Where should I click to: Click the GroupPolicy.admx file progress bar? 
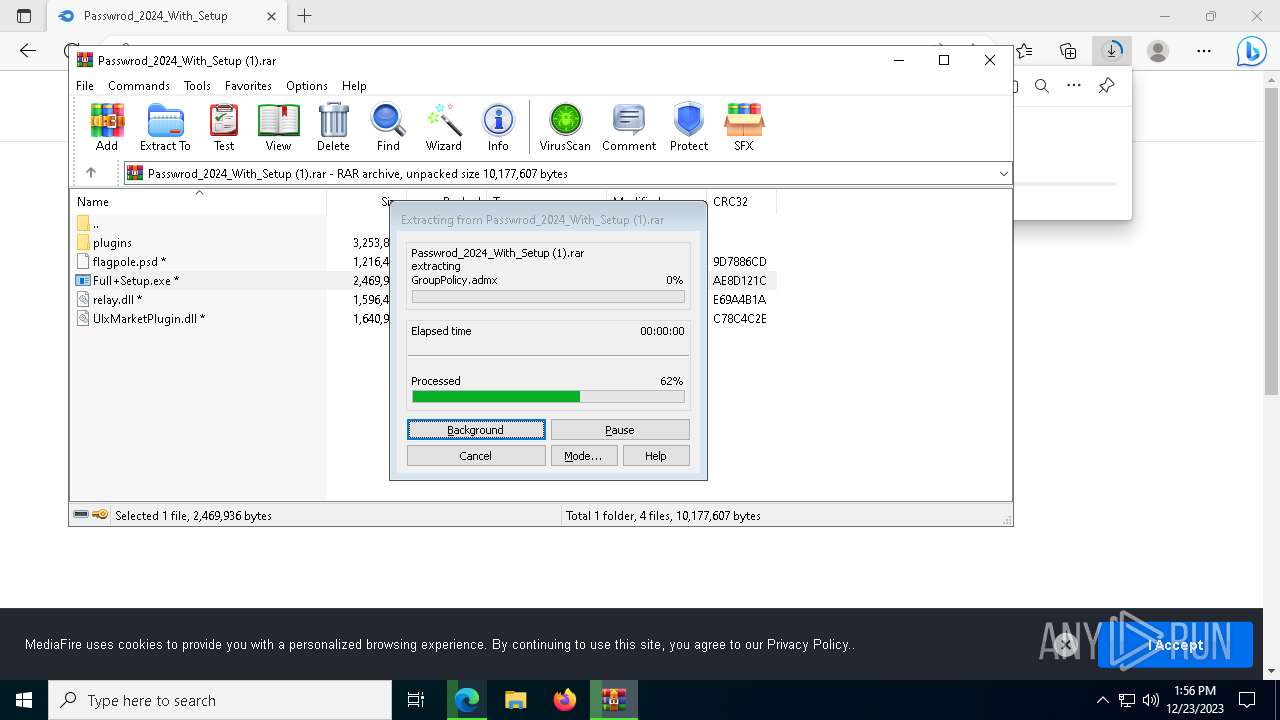[548, 297]
